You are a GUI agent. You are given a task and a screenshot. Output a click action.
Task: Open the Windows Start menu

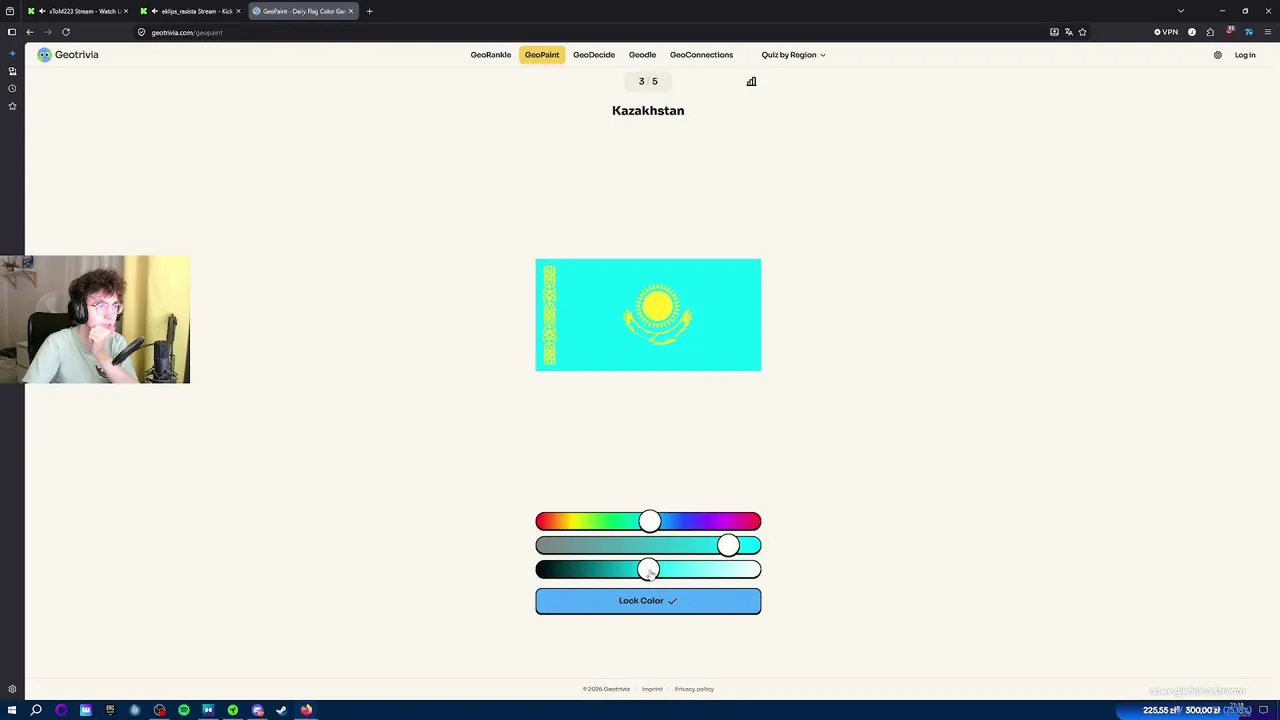(11, 710)
